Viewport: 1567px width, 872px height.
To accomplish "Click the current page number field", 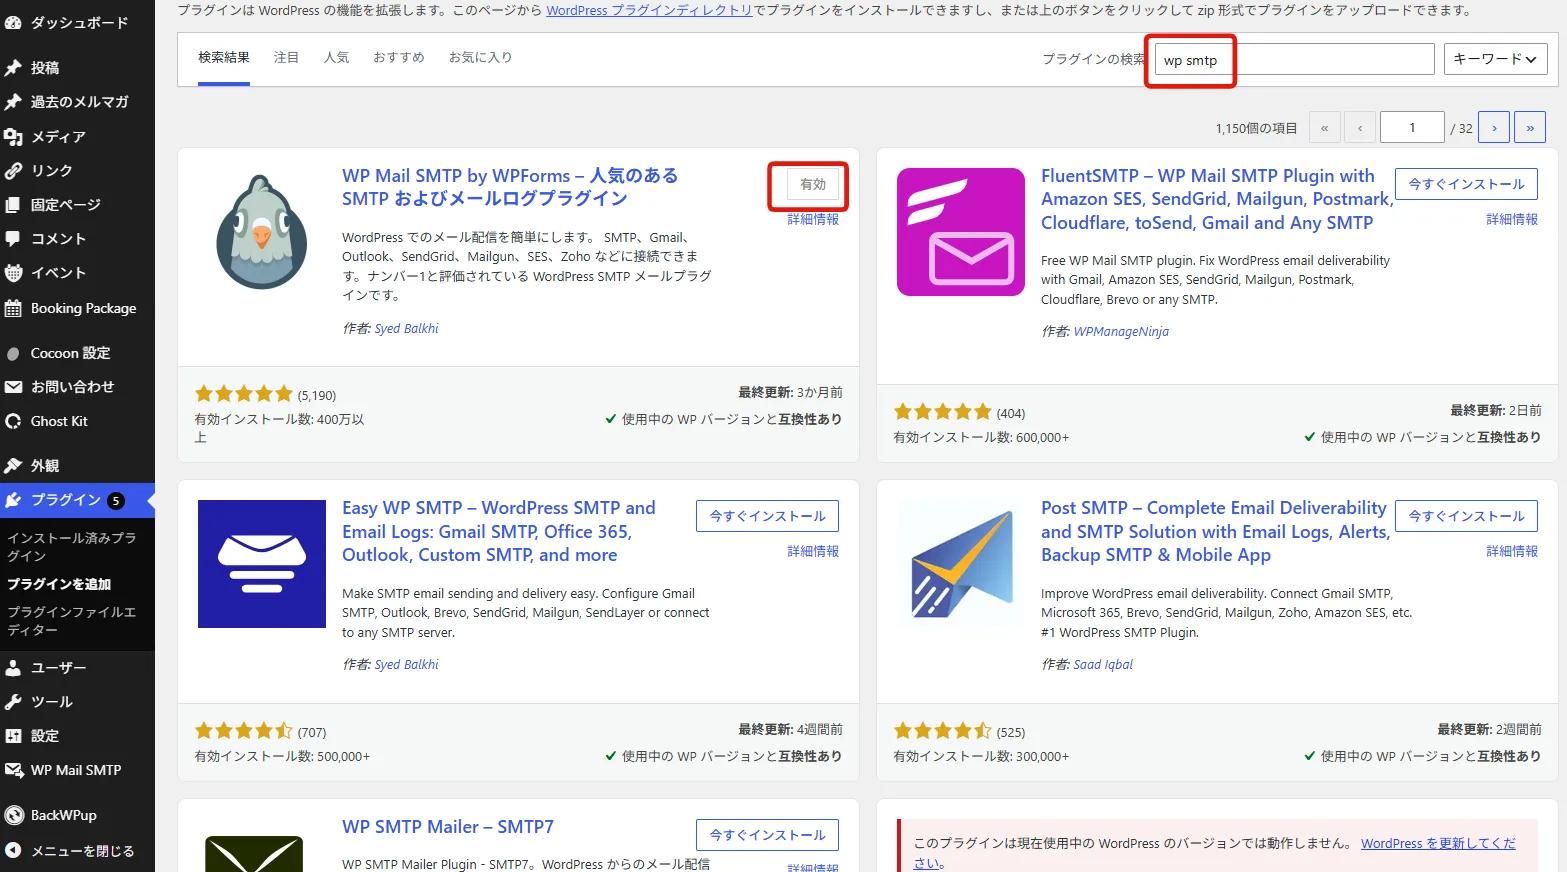I will click(1412, 128).
